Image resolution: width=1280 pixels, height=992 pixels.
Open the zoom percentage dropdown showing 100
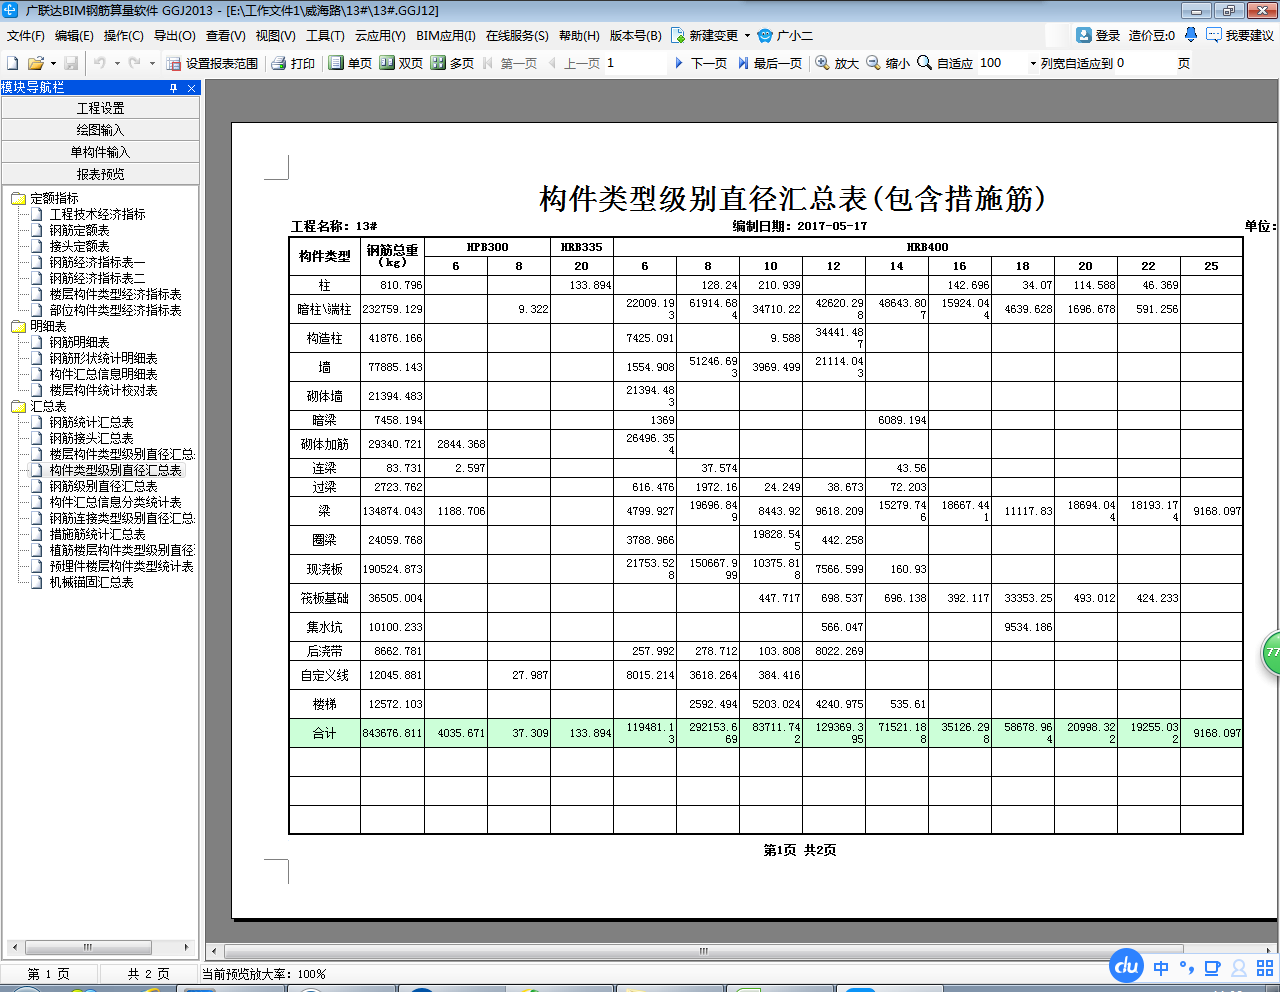coord(1033,63)
